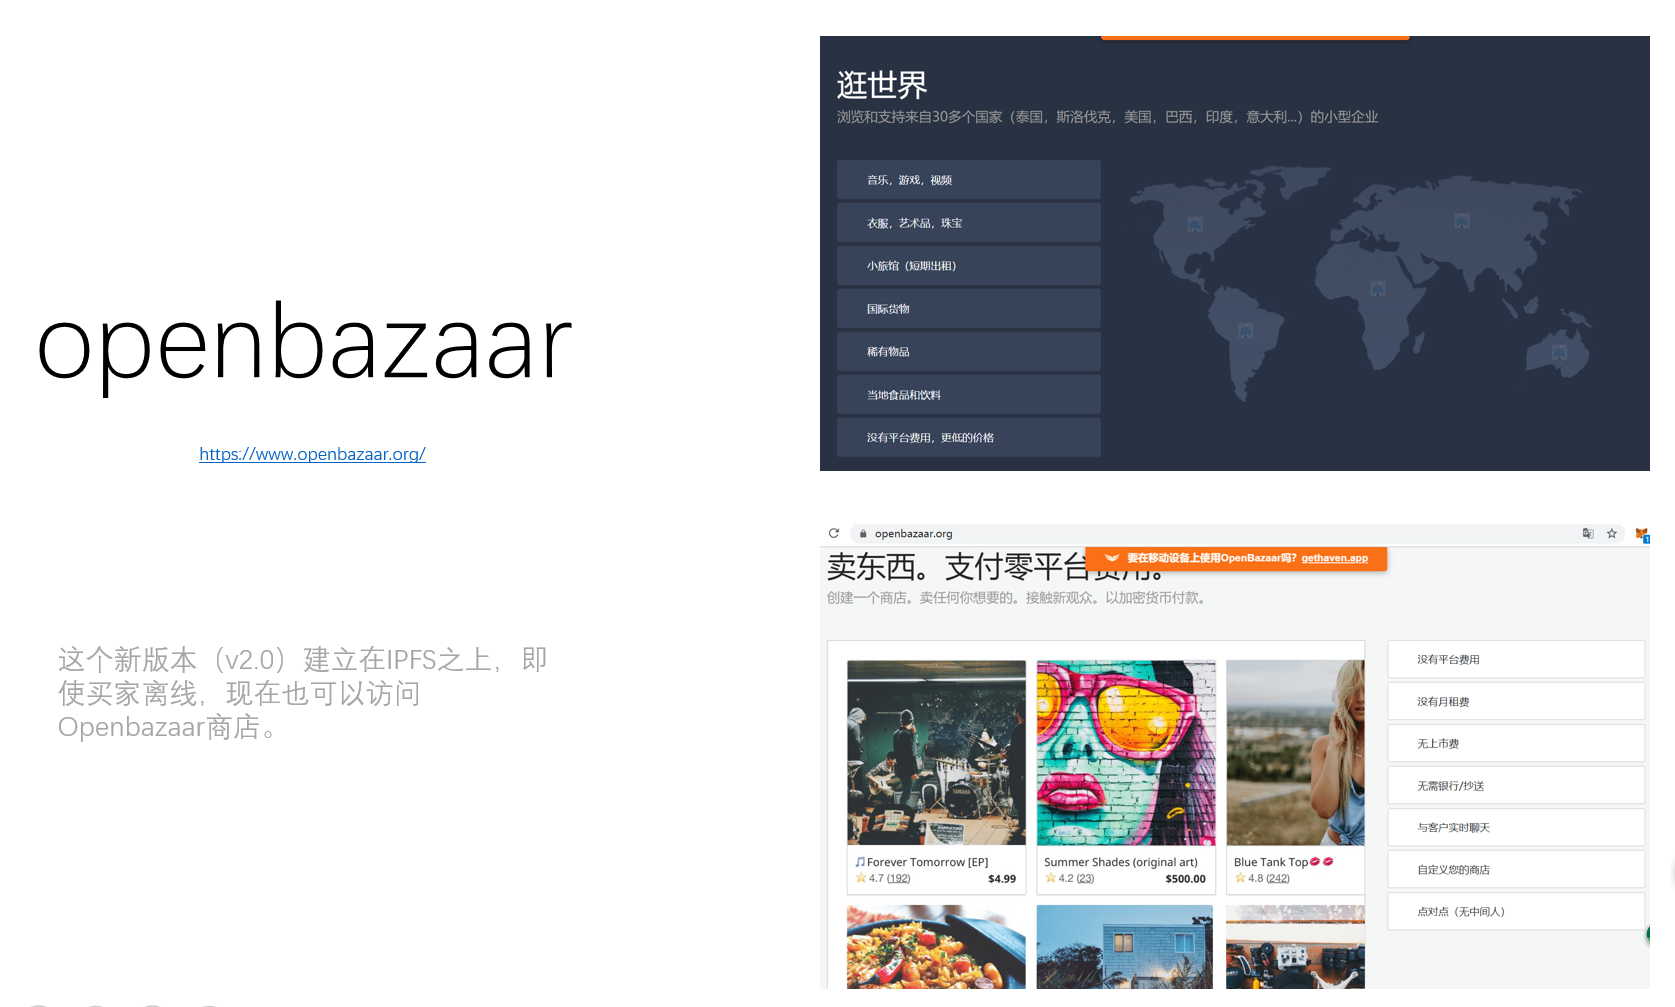1675x1007 pixels.
Task: Click the North America map marker
Action: [1195, 225]
